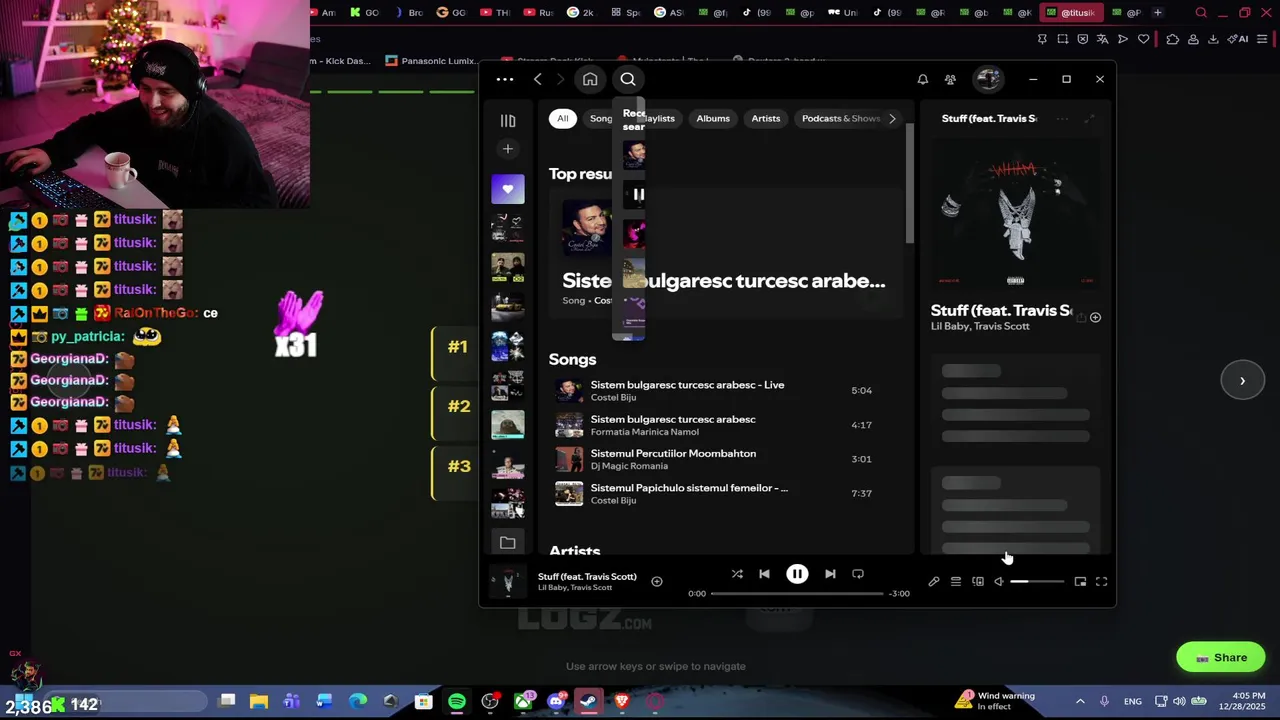Viewport: 1280px width, 720px height.
Task: Open Spotify in the Windows taskbar
Action: pyautogui.click(x=457, y=702)
